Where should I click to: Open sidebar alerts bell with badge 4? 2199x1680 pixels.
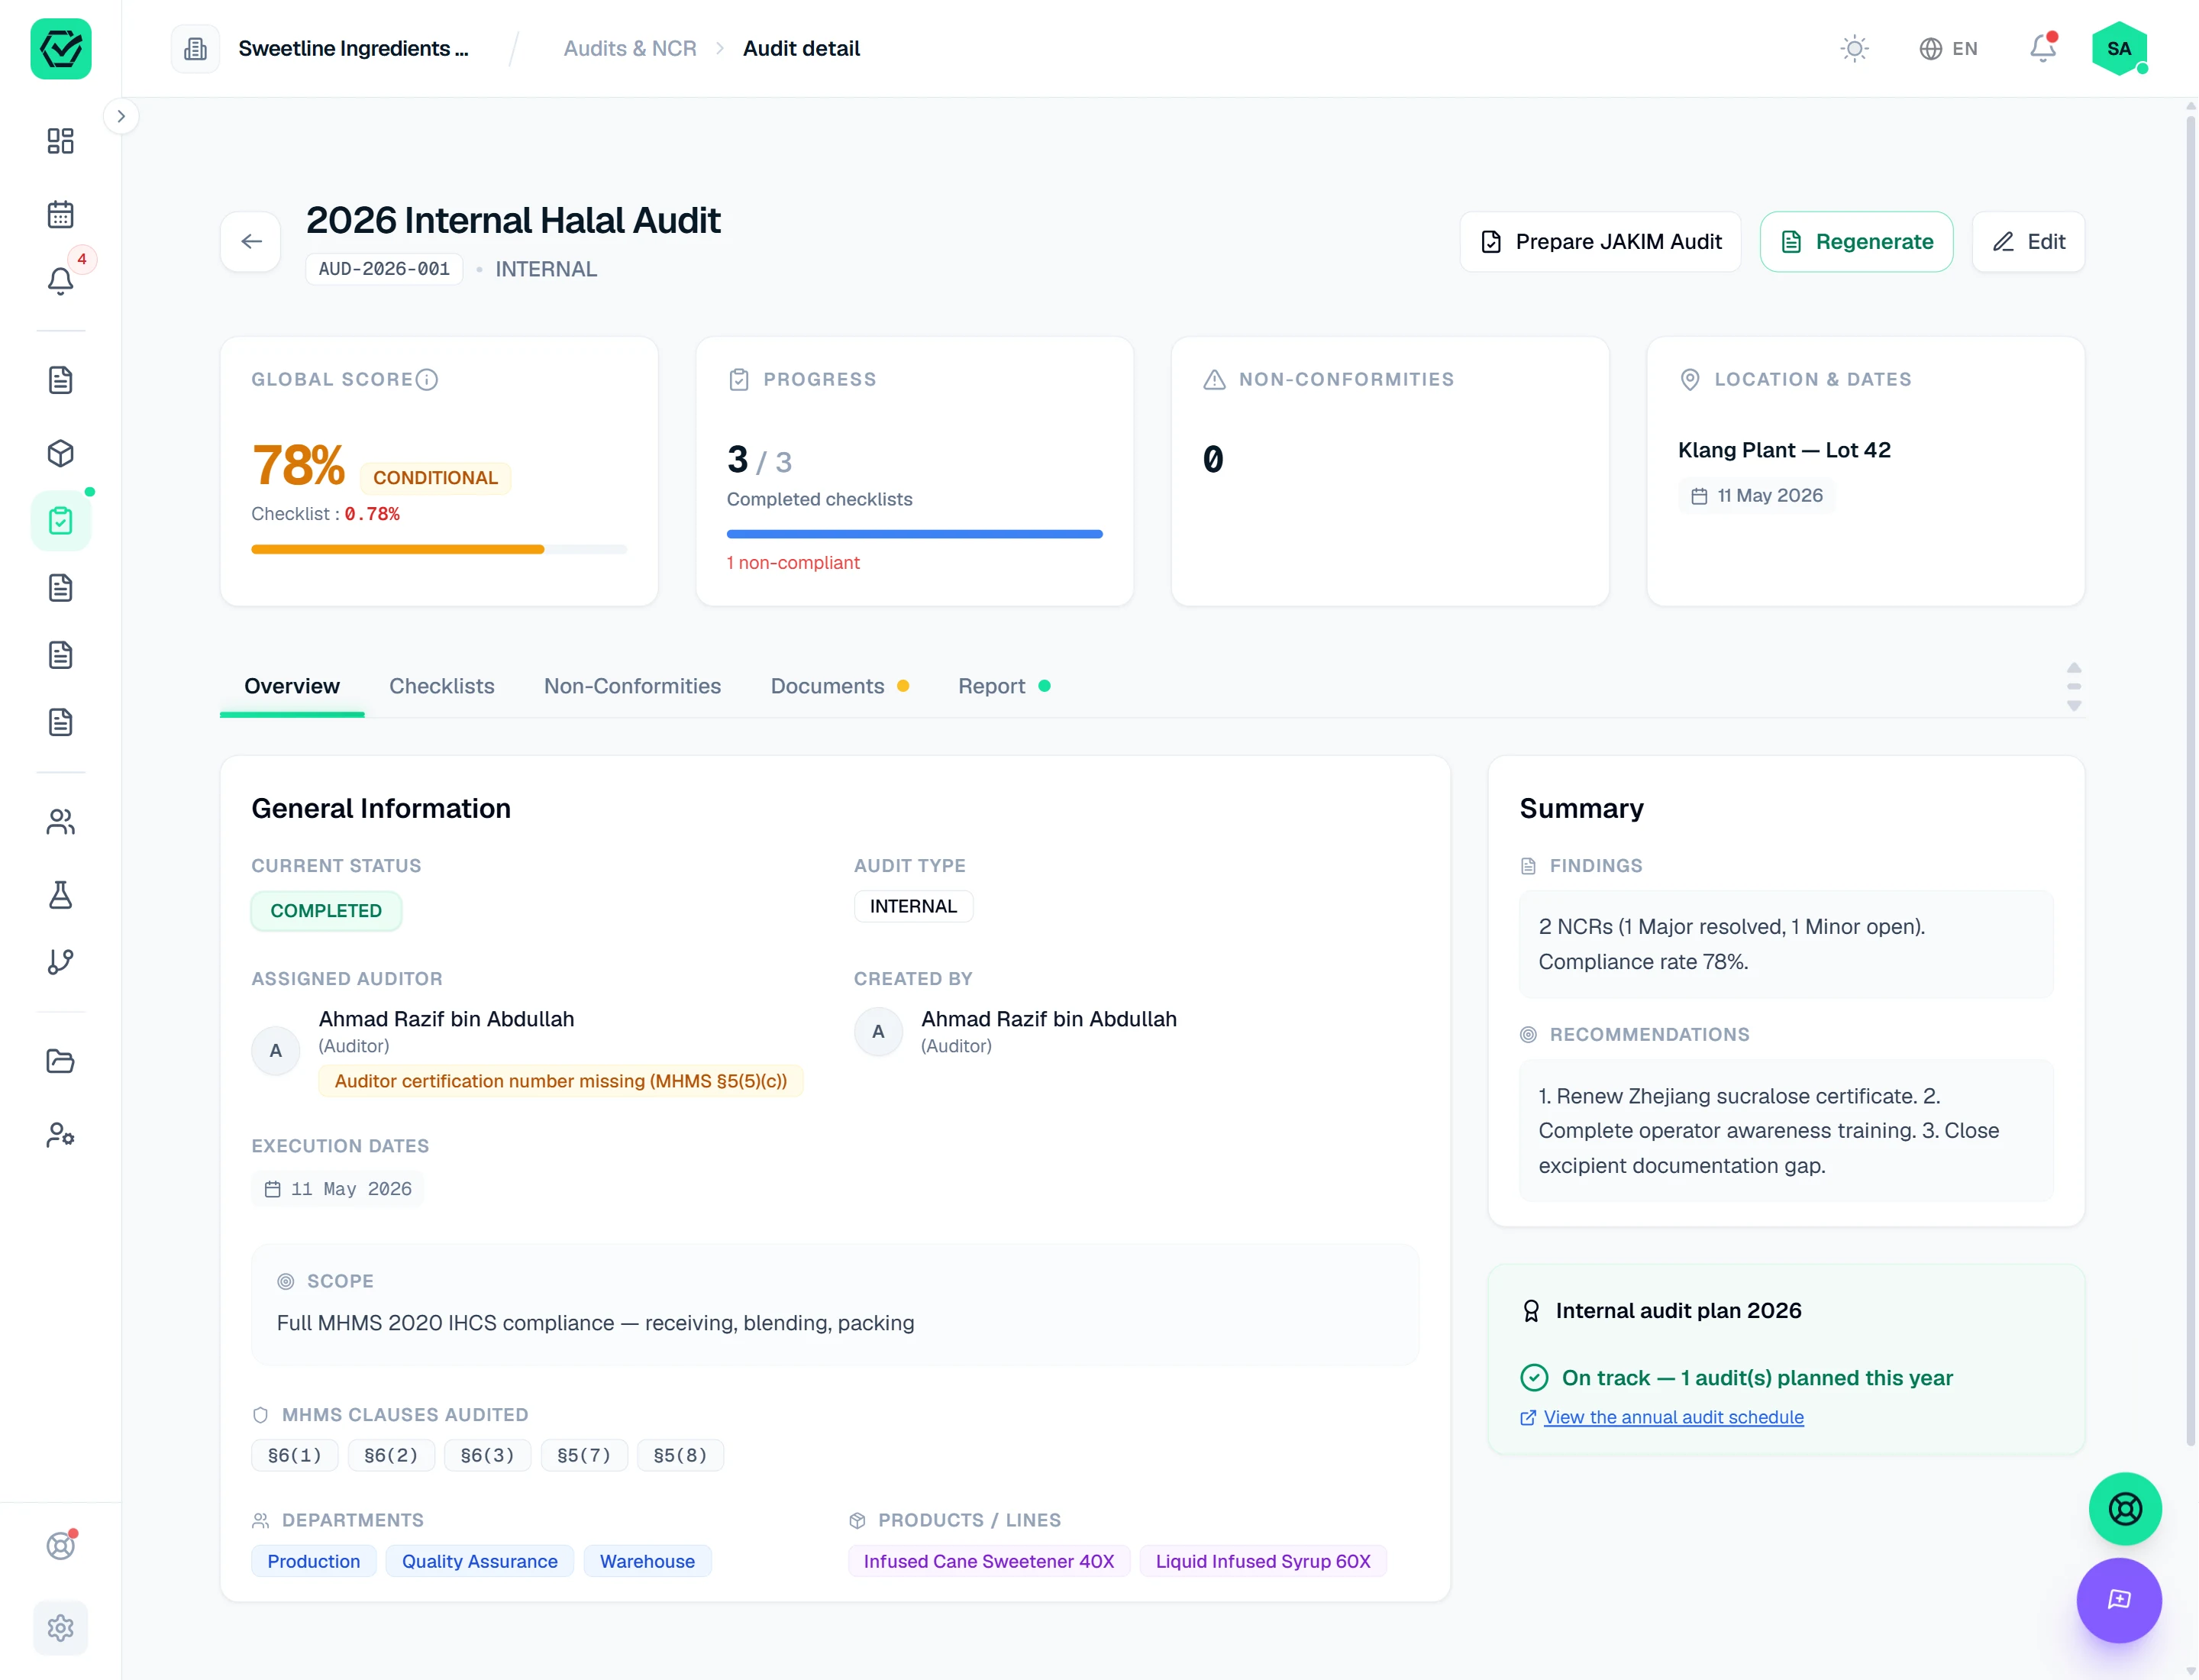pyautogui.click(x=60, y=281)
